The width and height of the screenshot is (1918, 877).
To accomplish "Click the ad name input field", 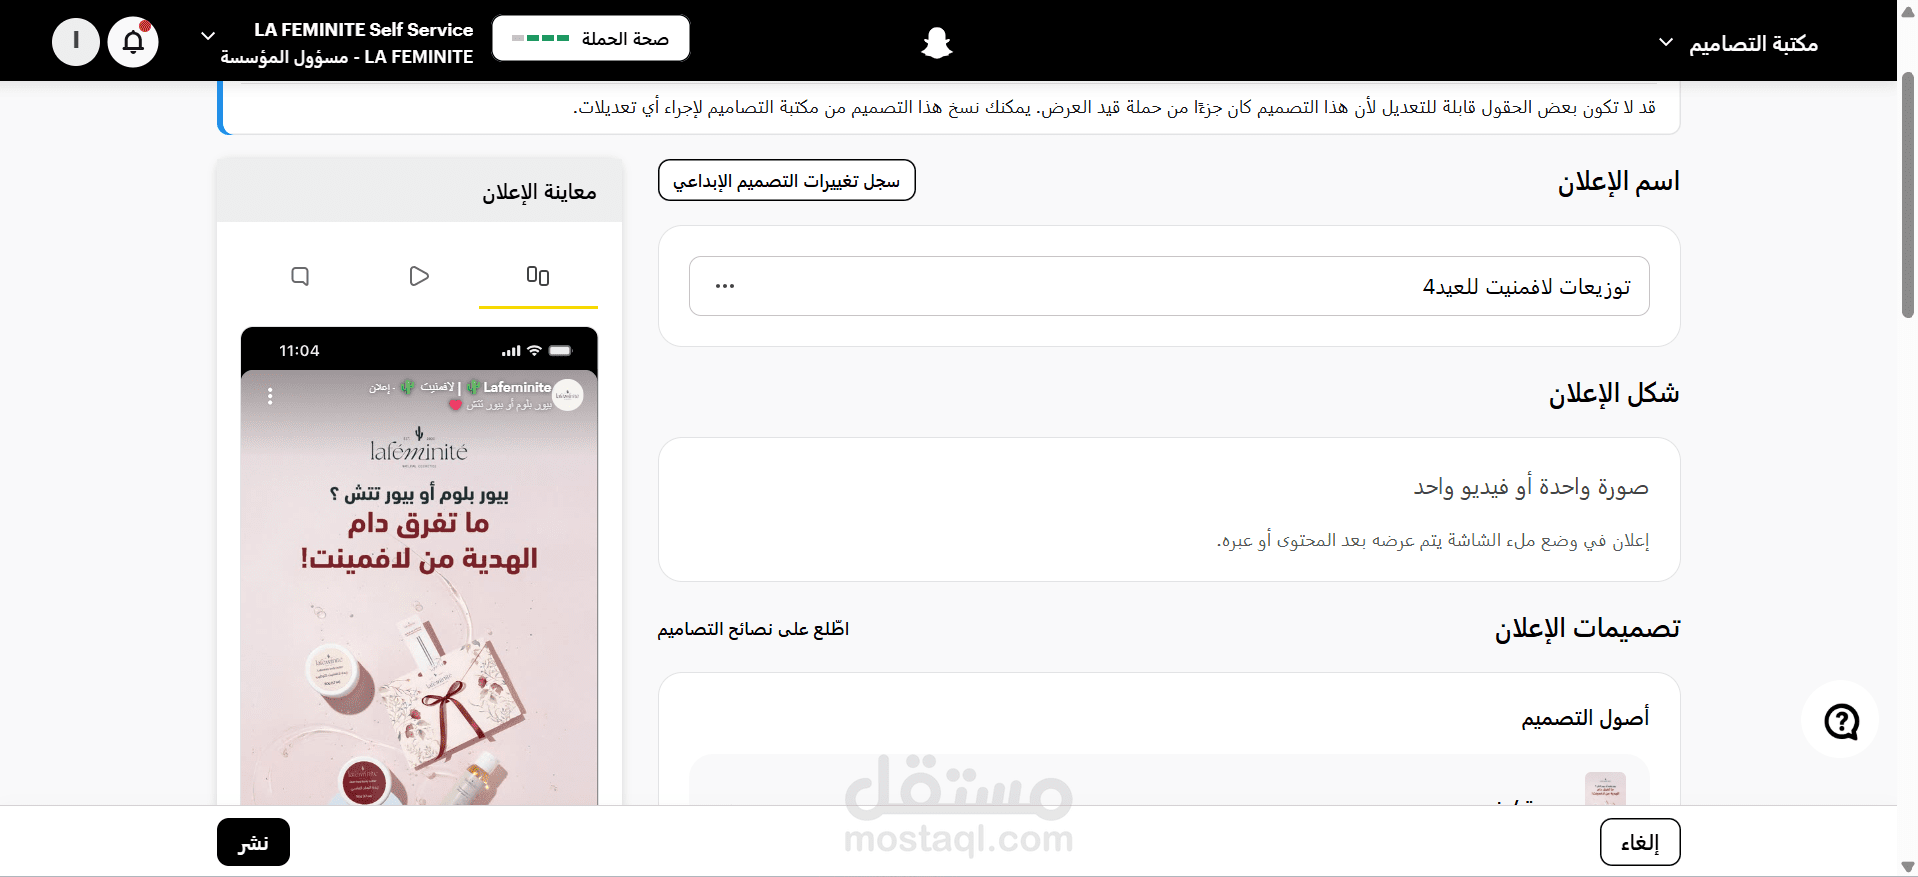I will [x=1169, y=286].
